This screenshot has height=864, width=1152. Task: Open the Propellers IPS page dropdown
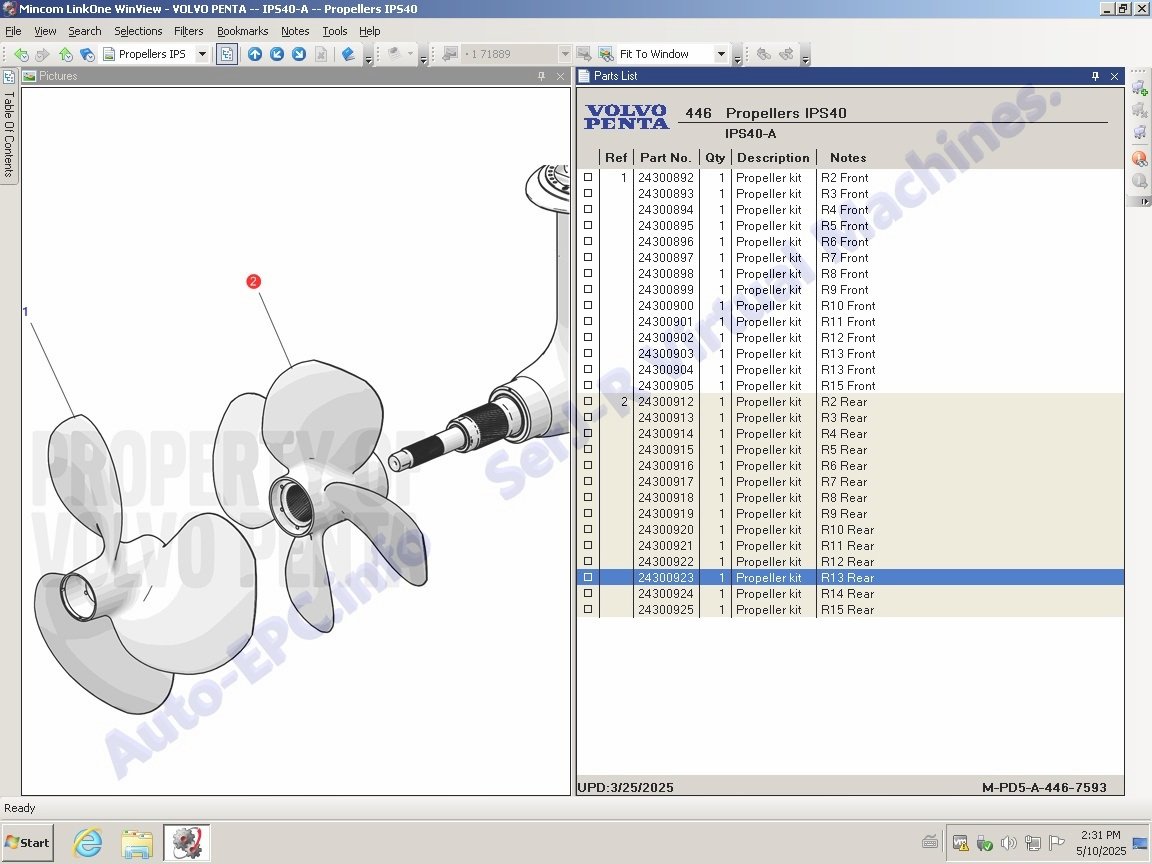(x=202, y=54)
